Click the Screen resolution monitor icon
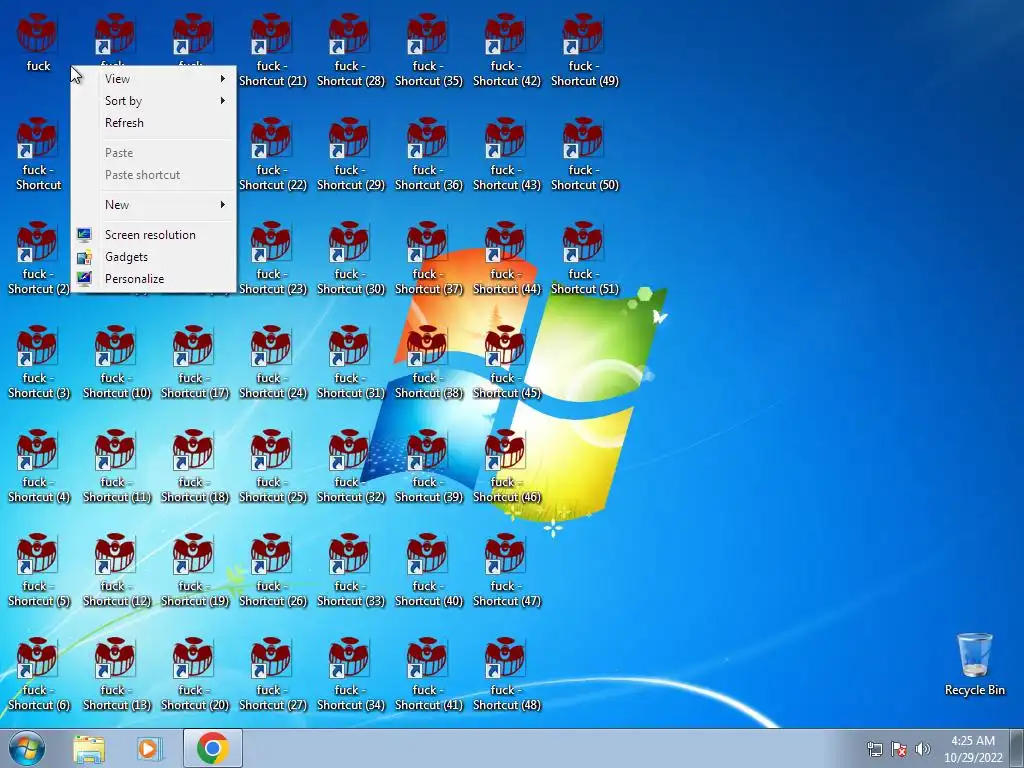 click(x=84, y=235)
